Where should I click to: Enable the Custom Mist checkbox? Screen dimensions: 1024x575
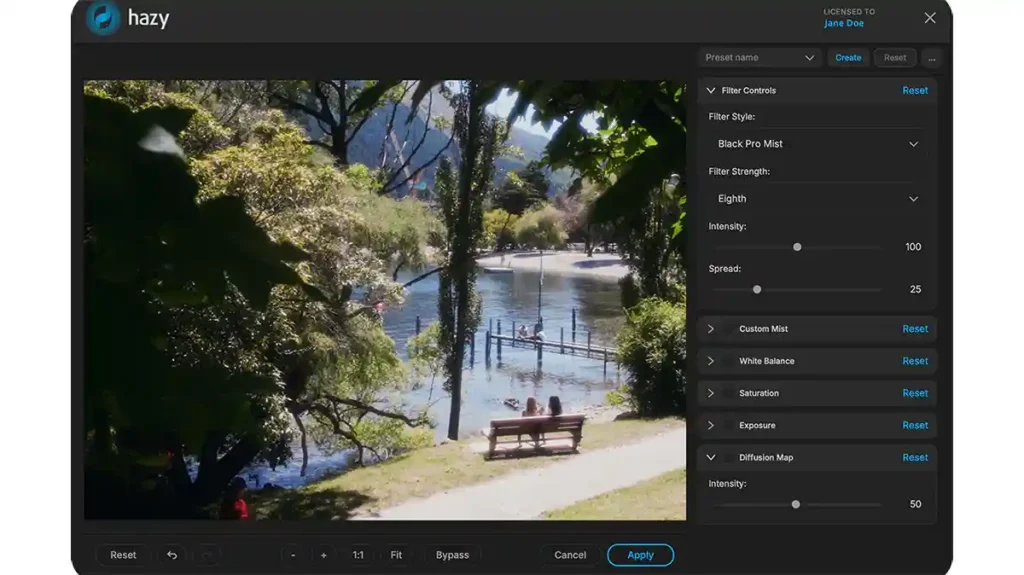point(728,329)
